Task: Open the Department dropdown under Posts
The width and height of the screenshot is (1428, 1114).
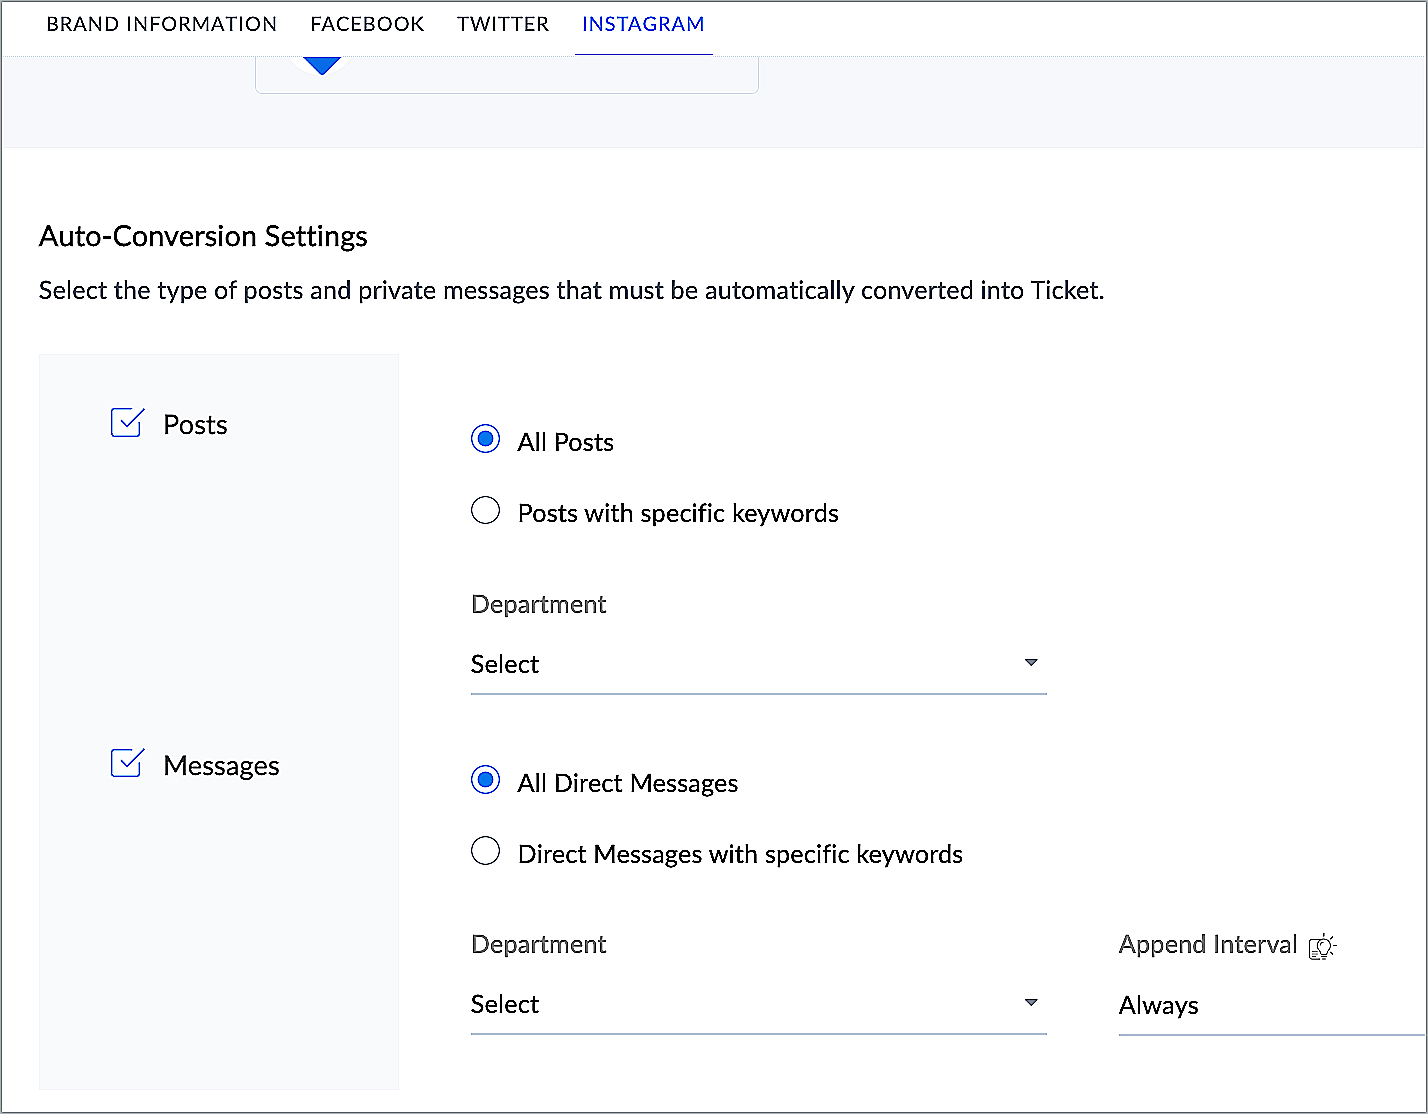Action: pyautogui.click(x=757, y=665)
